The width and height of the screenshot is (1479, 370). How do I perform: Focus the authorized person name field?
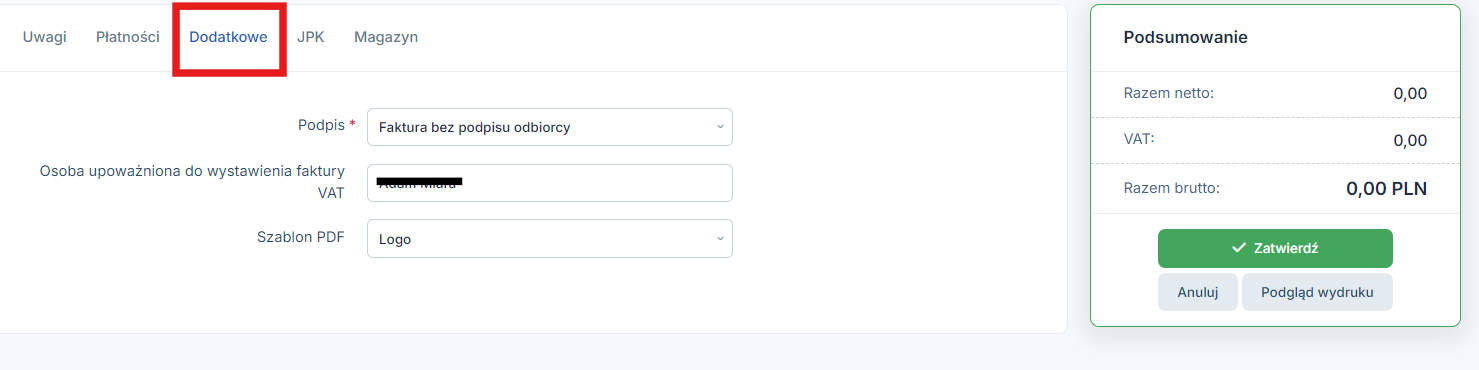pyautogui.click(x=550, y=183)
